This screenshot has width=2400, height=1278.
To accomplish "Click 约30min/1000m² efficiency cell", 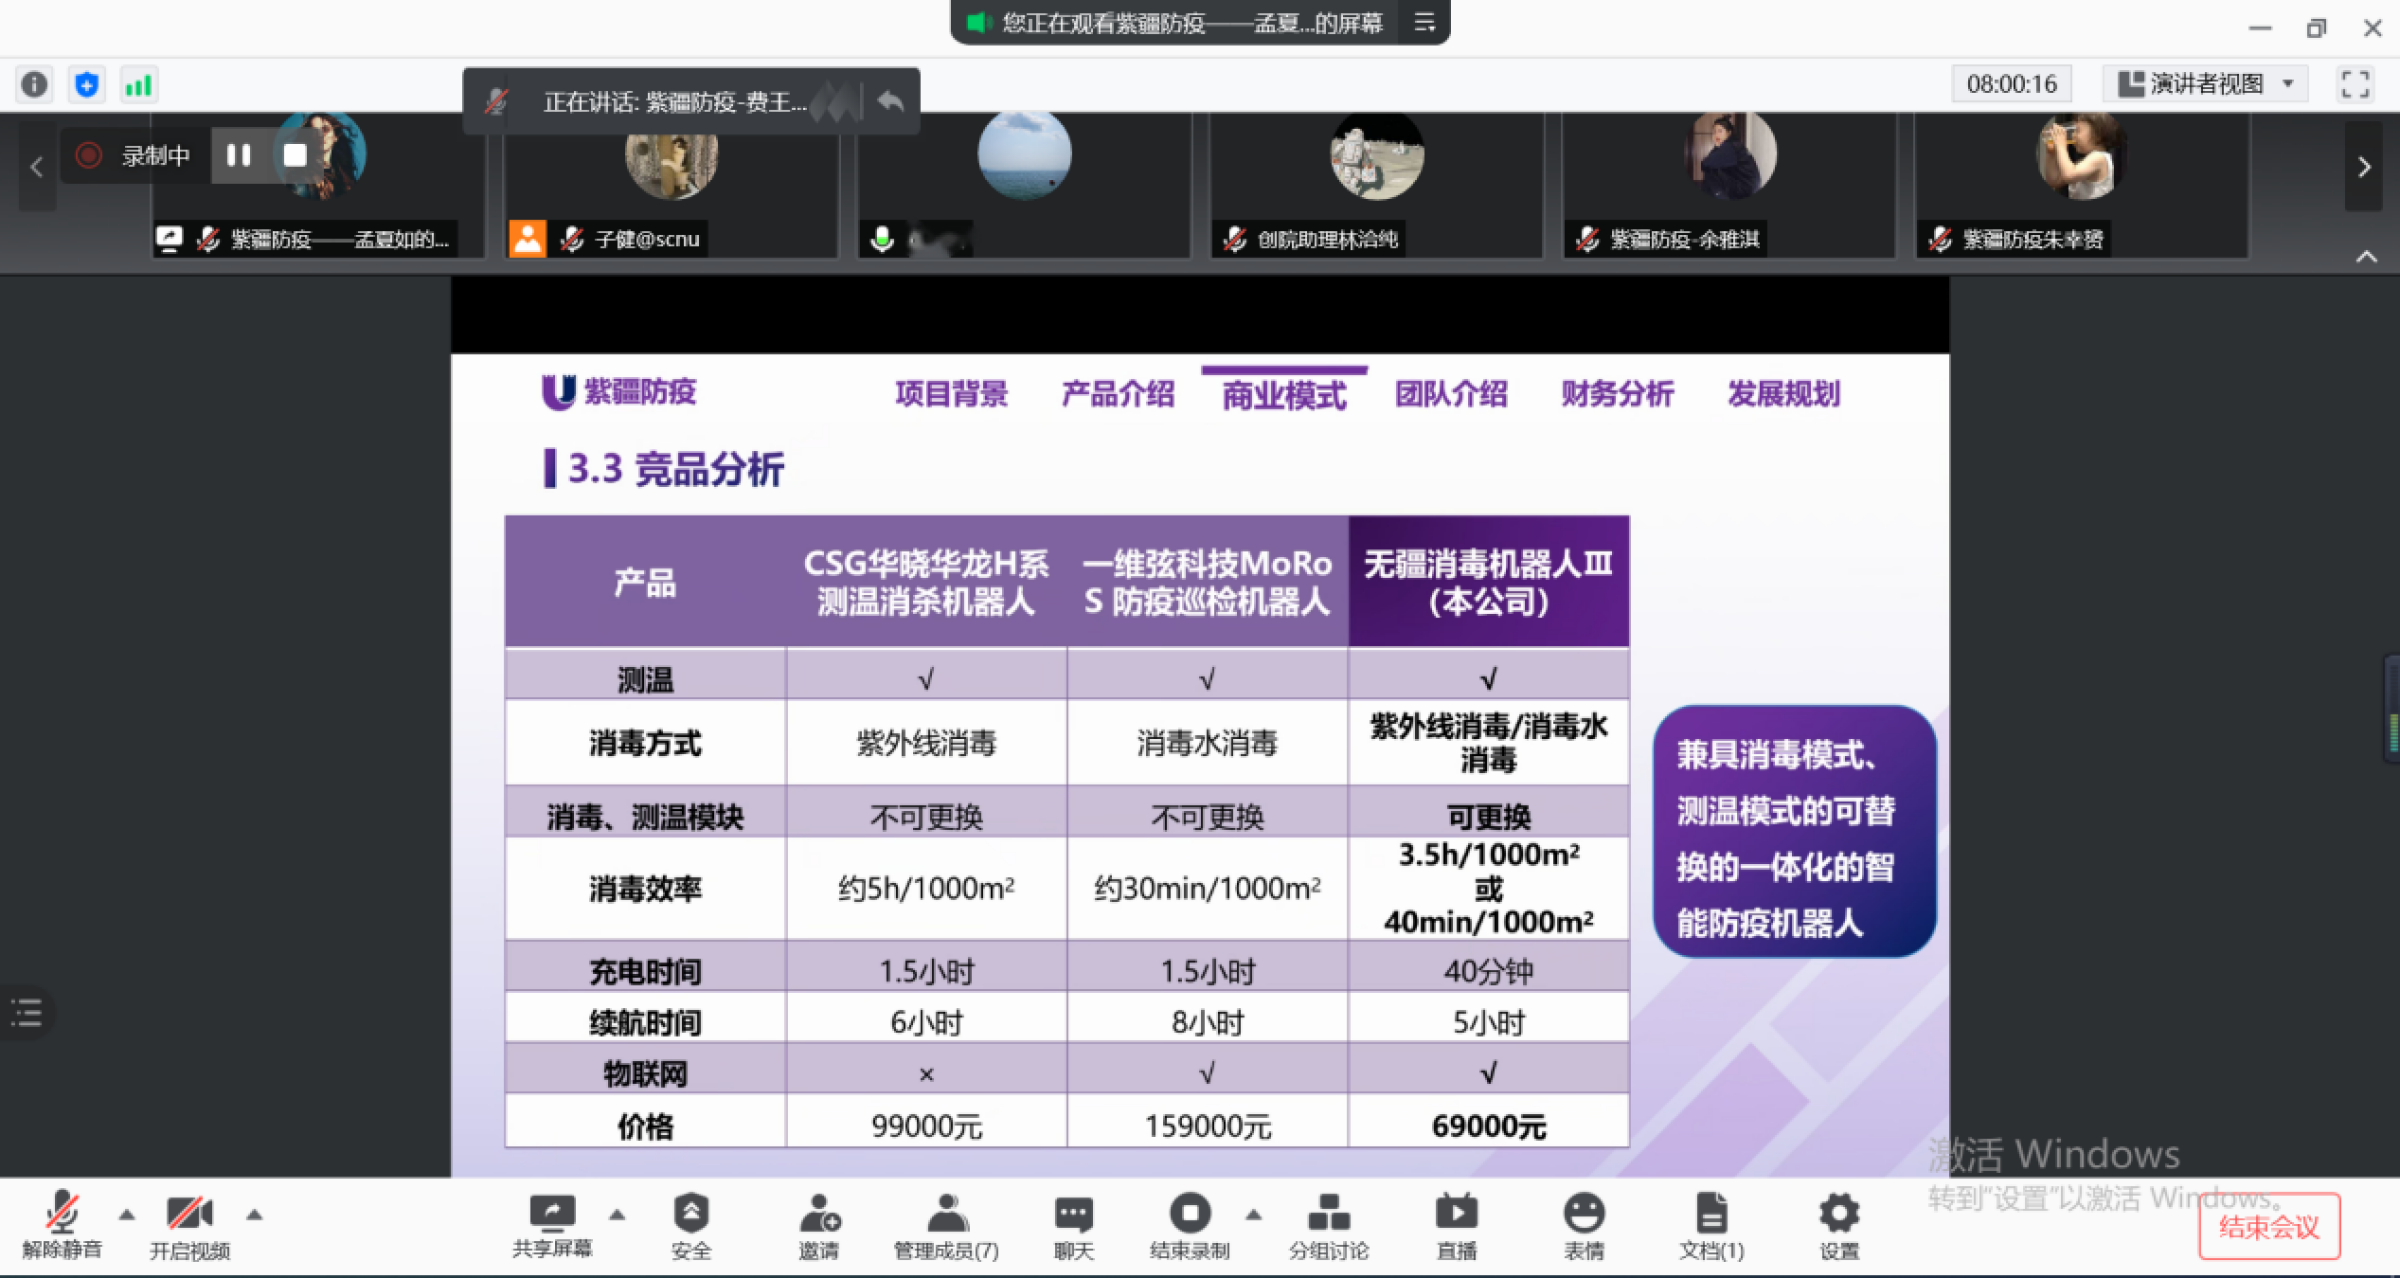I will [1208, 888].
